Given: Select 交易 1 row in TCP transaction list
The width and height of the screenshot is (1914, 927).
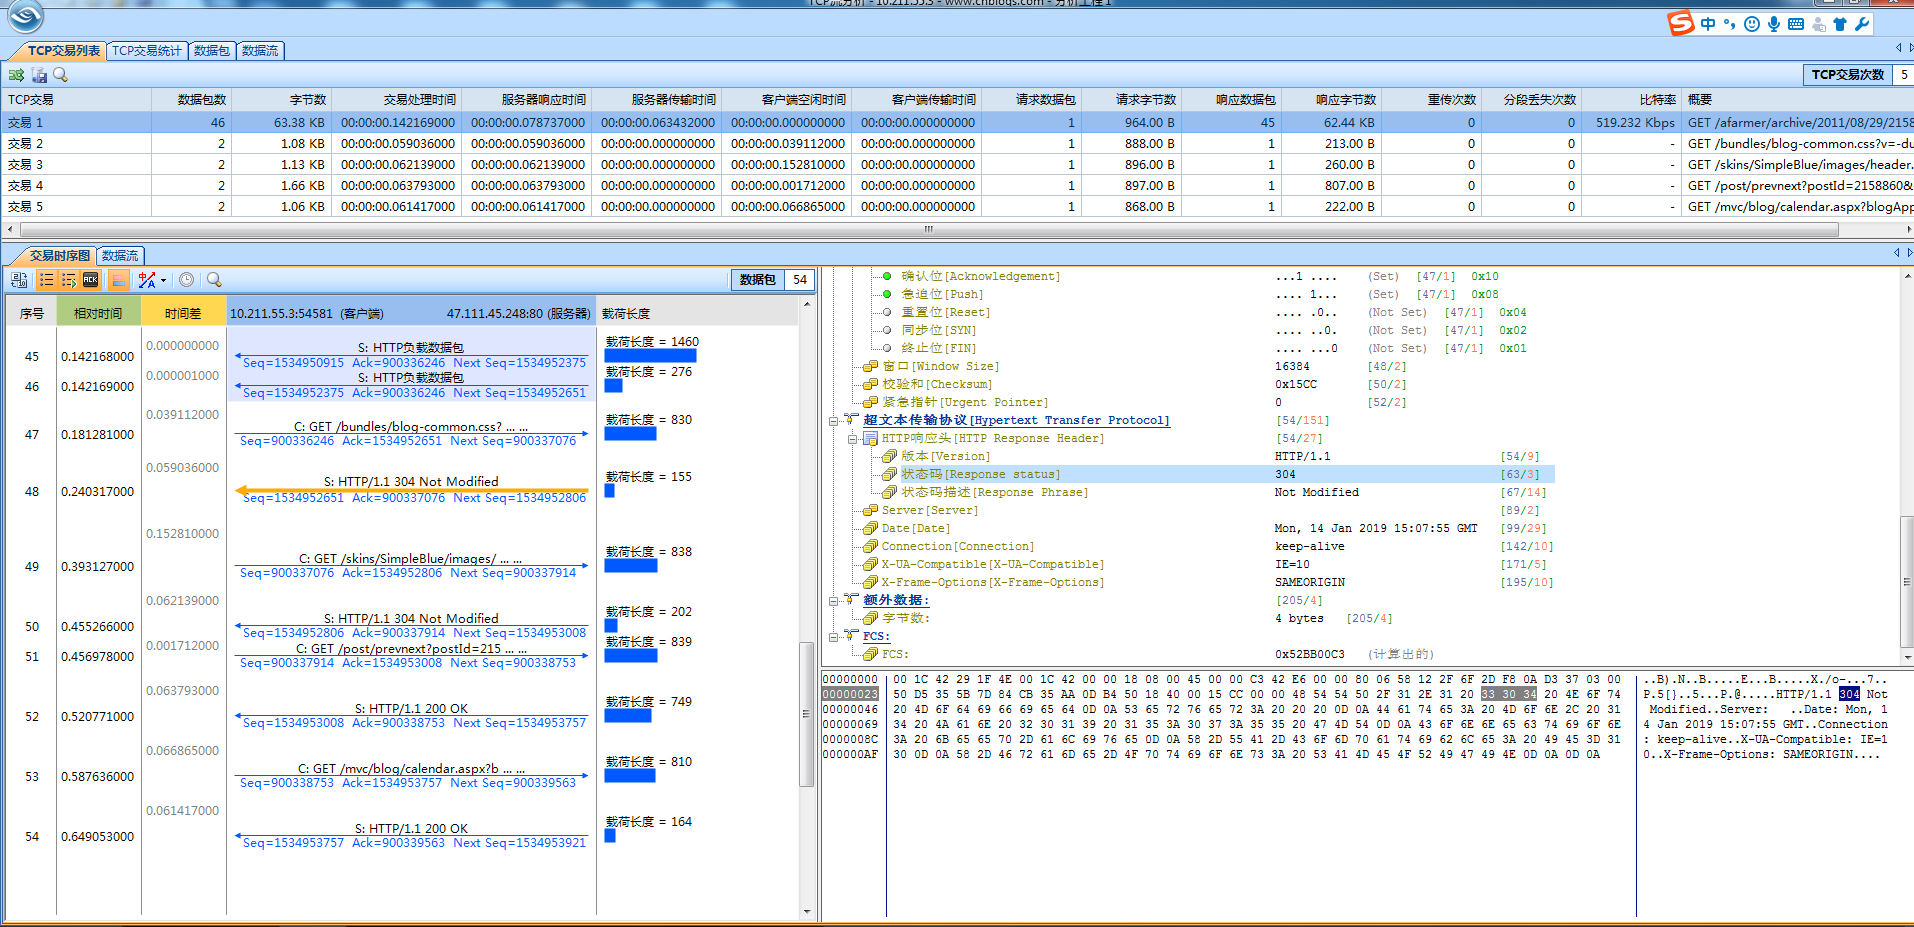Looking at the screenshot, I should (x=957, y=122).
